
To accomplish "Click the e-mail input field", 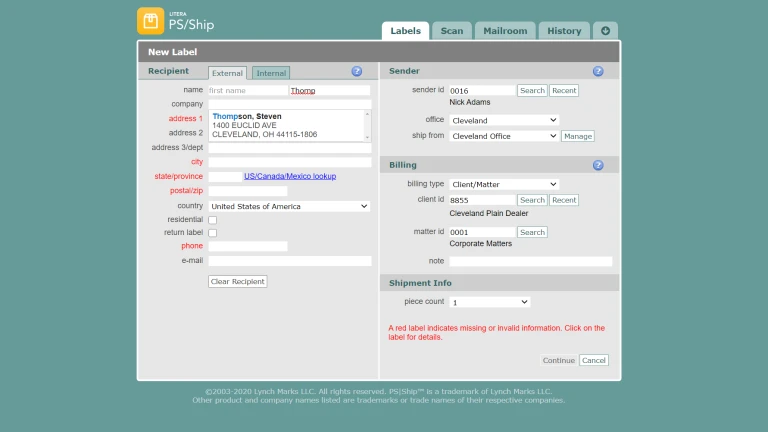I will pyautogui.click(x=289, y=261).
